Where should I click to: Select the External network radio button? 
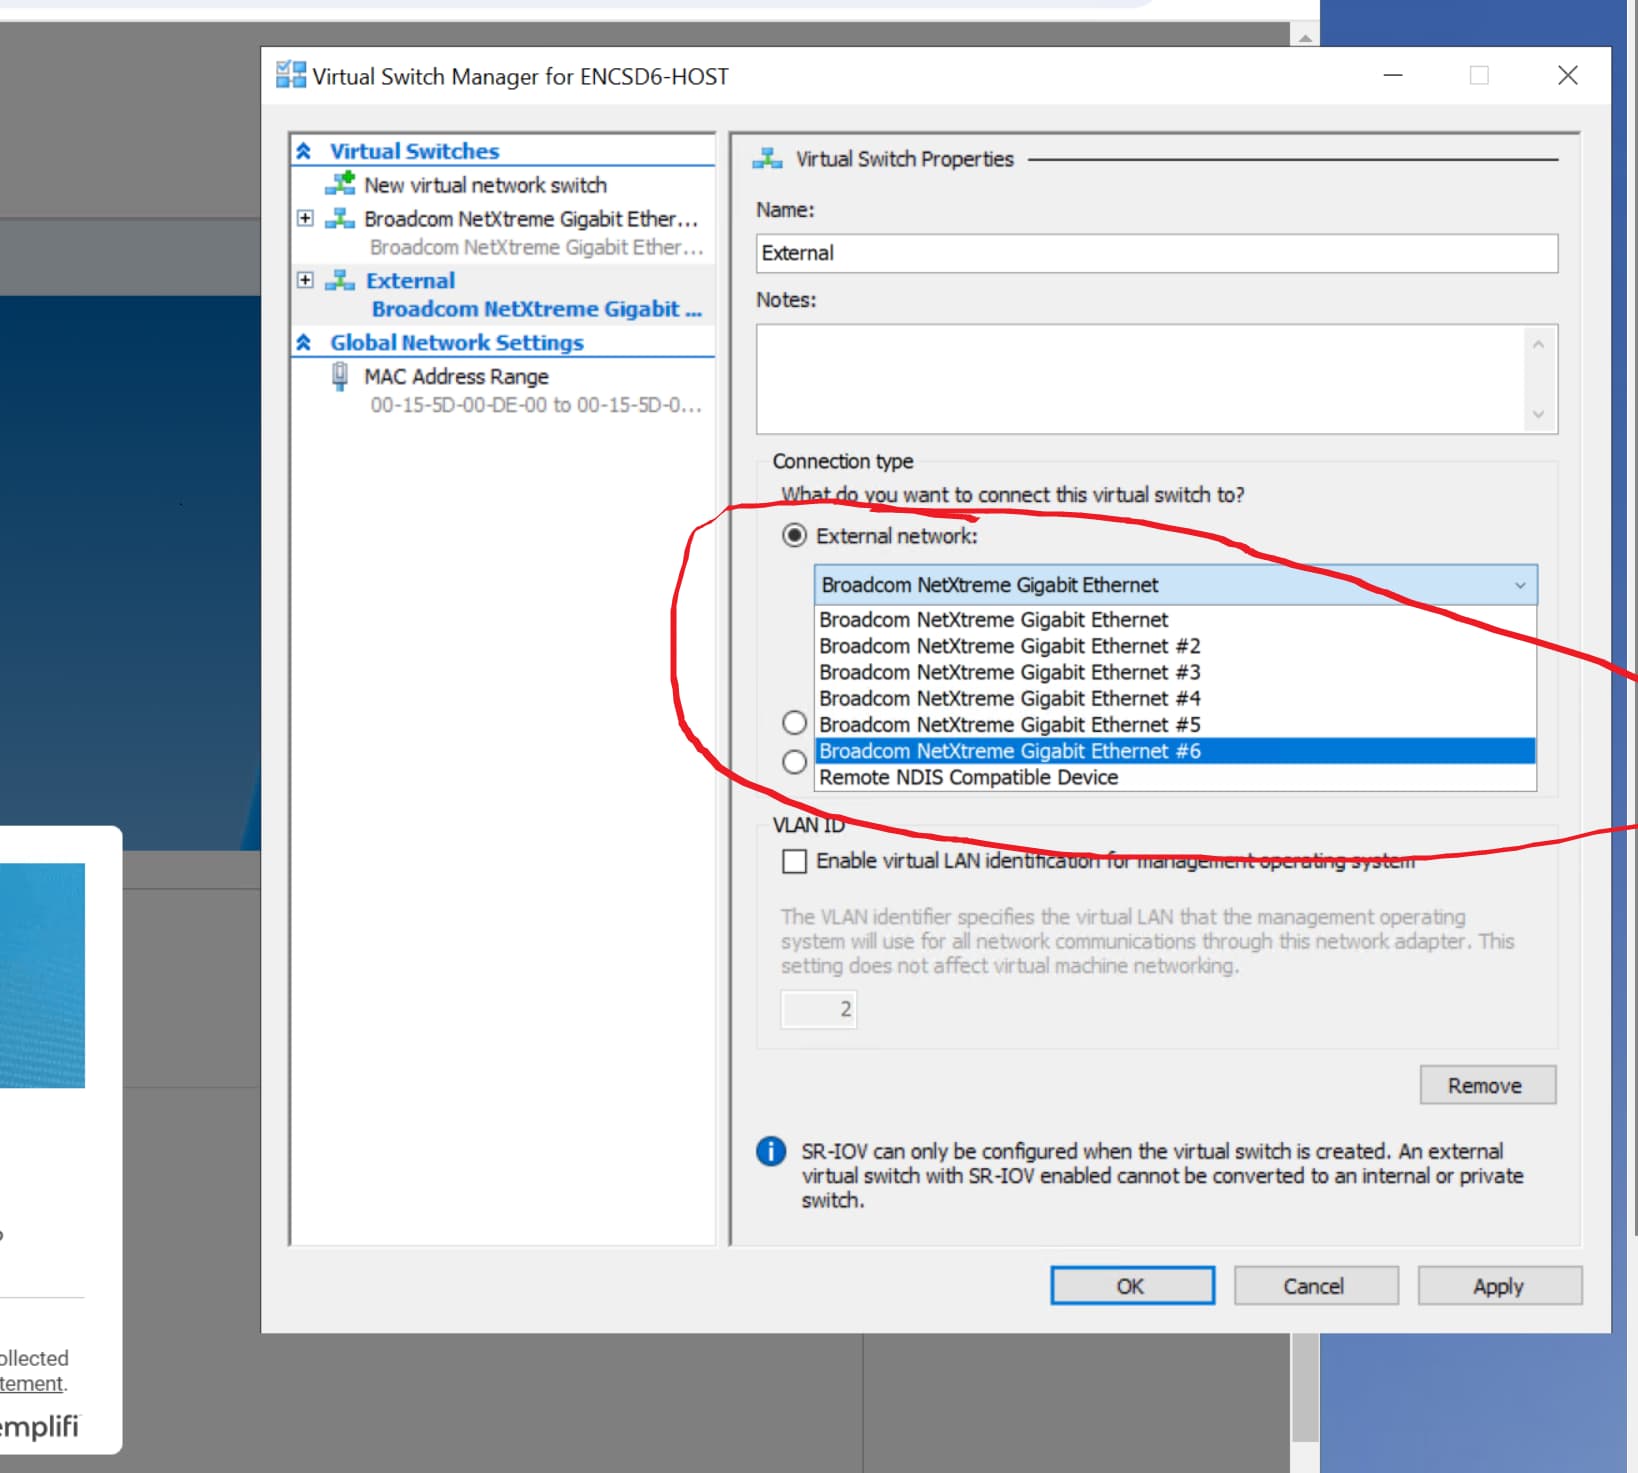click(x=793, y=535)
